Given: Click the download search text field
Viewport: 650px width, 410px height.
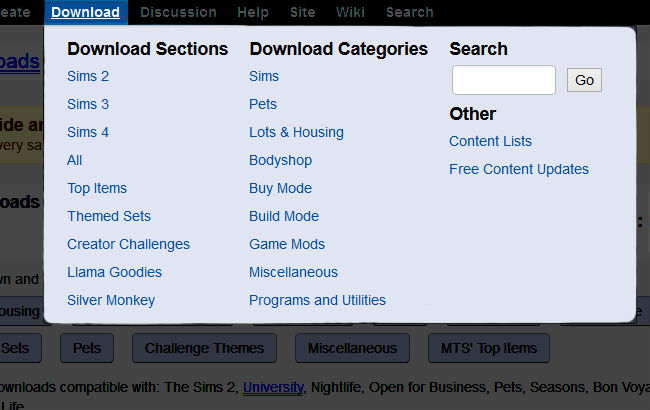Looking at the screenshot, I should 504,80.
